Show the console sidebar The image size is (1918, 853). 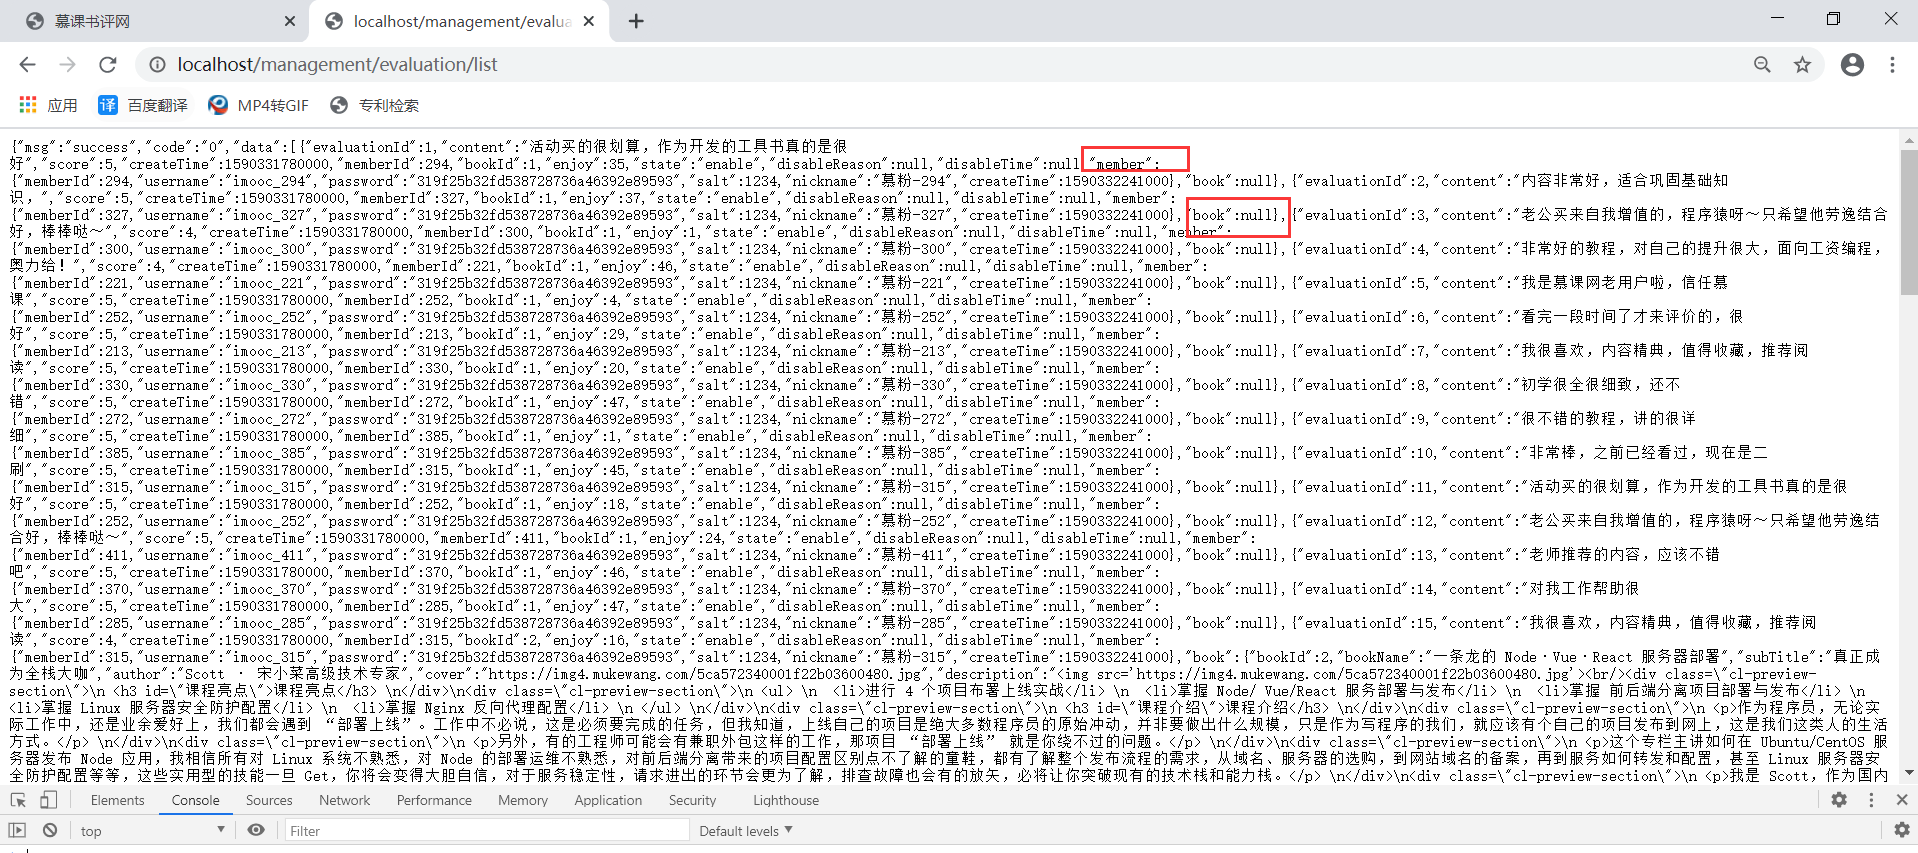coord(17,830)
